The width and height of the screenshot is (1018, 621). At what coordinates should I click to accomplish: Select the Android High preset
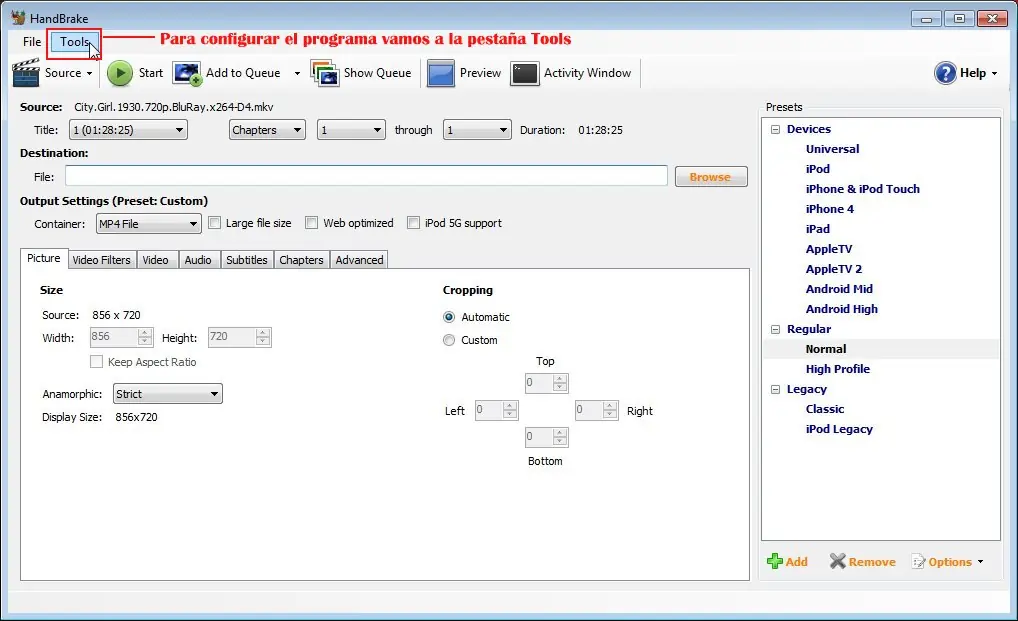coord(841,309)
